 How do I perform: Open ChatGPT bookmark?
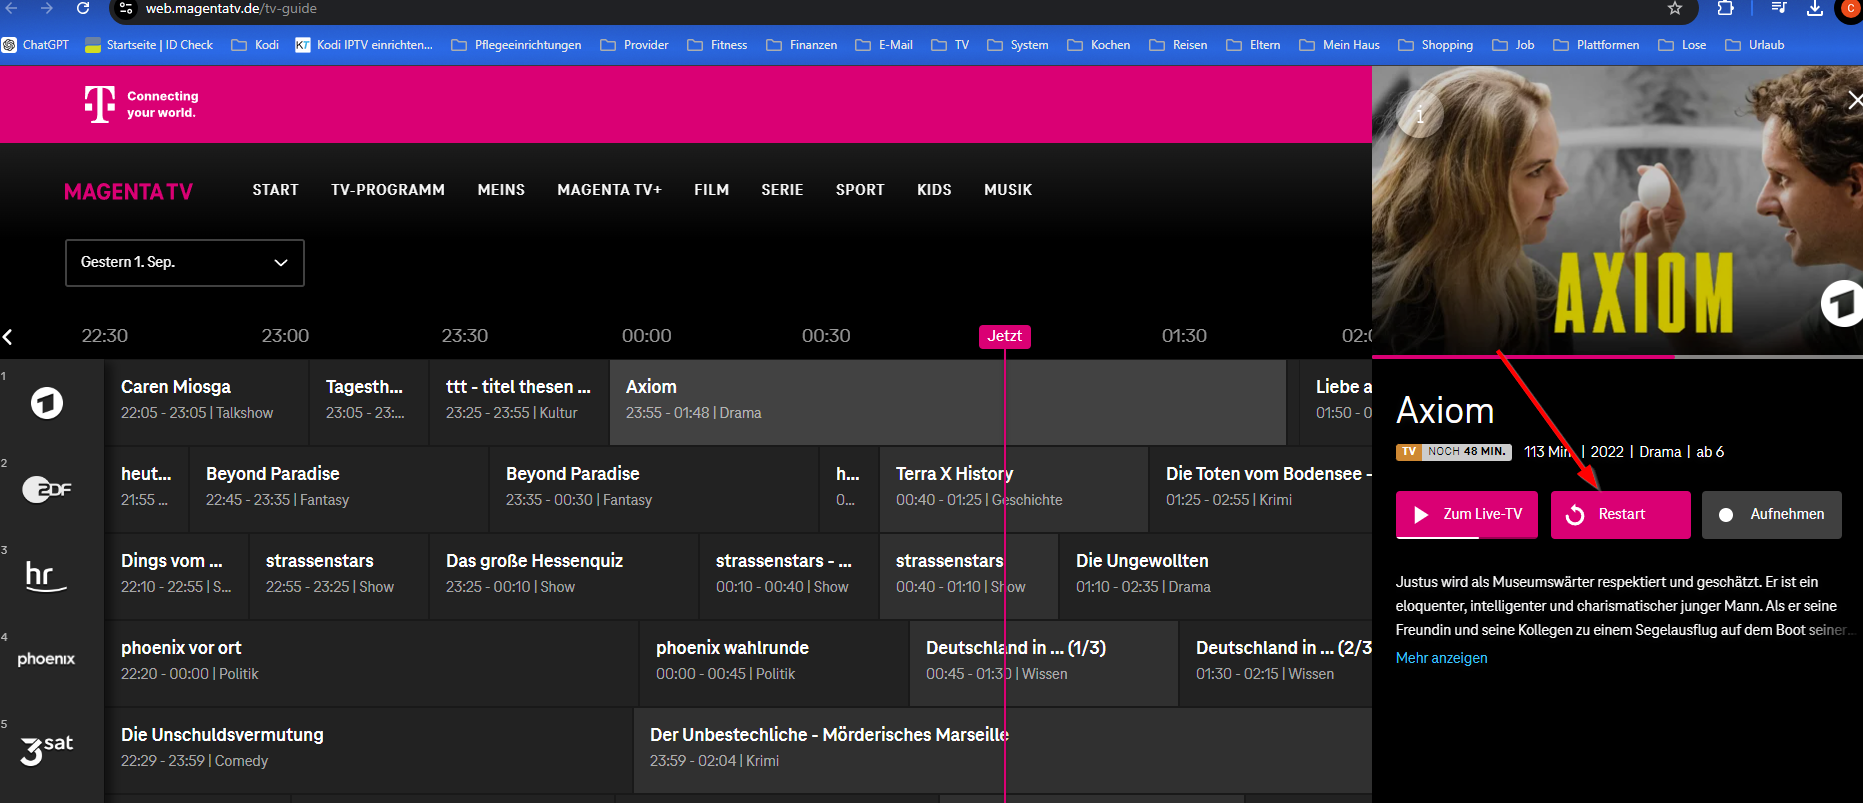36,45
